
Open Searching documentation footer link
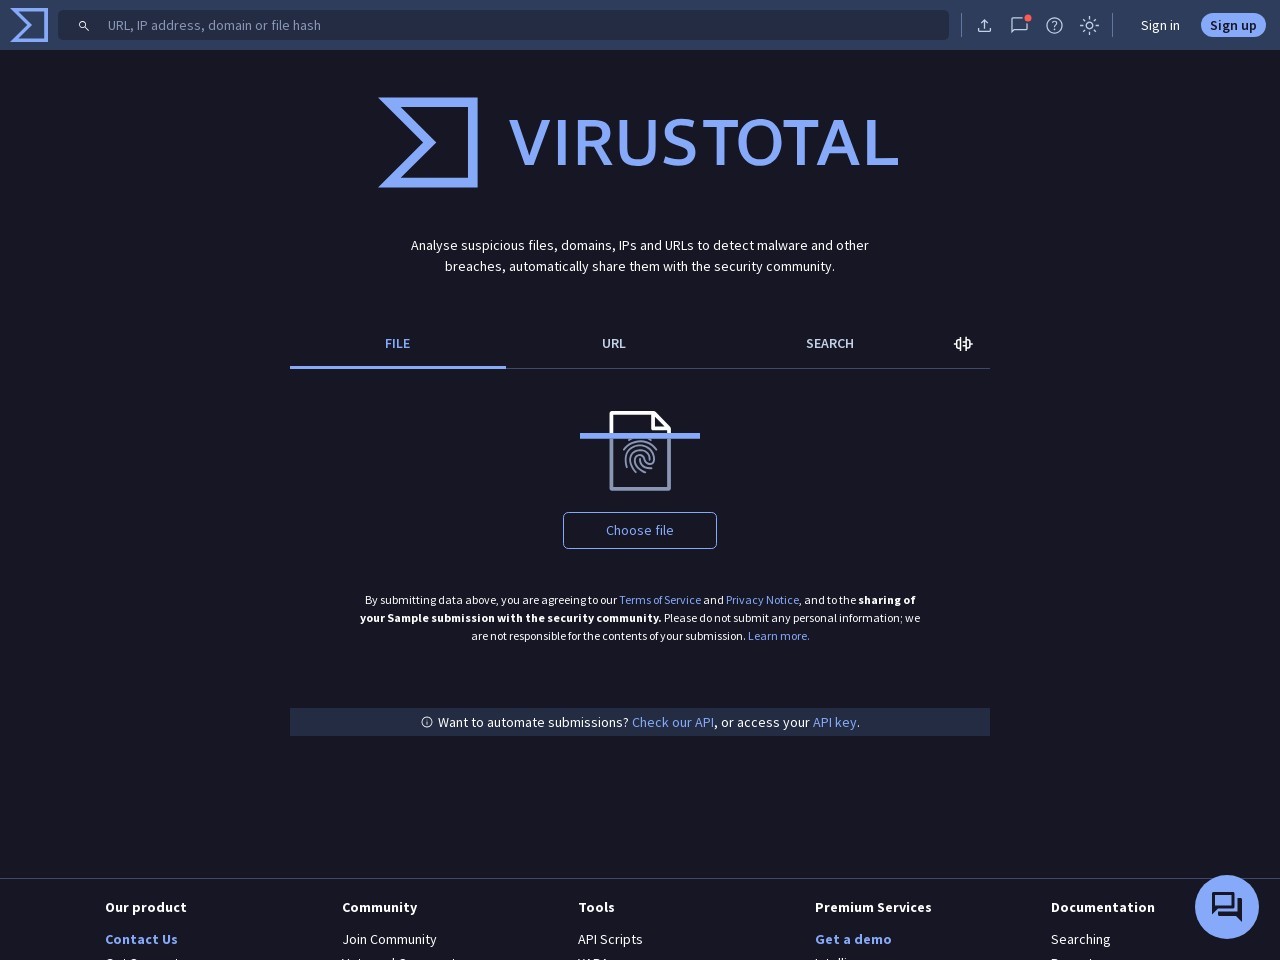[x=1080, y=939]
